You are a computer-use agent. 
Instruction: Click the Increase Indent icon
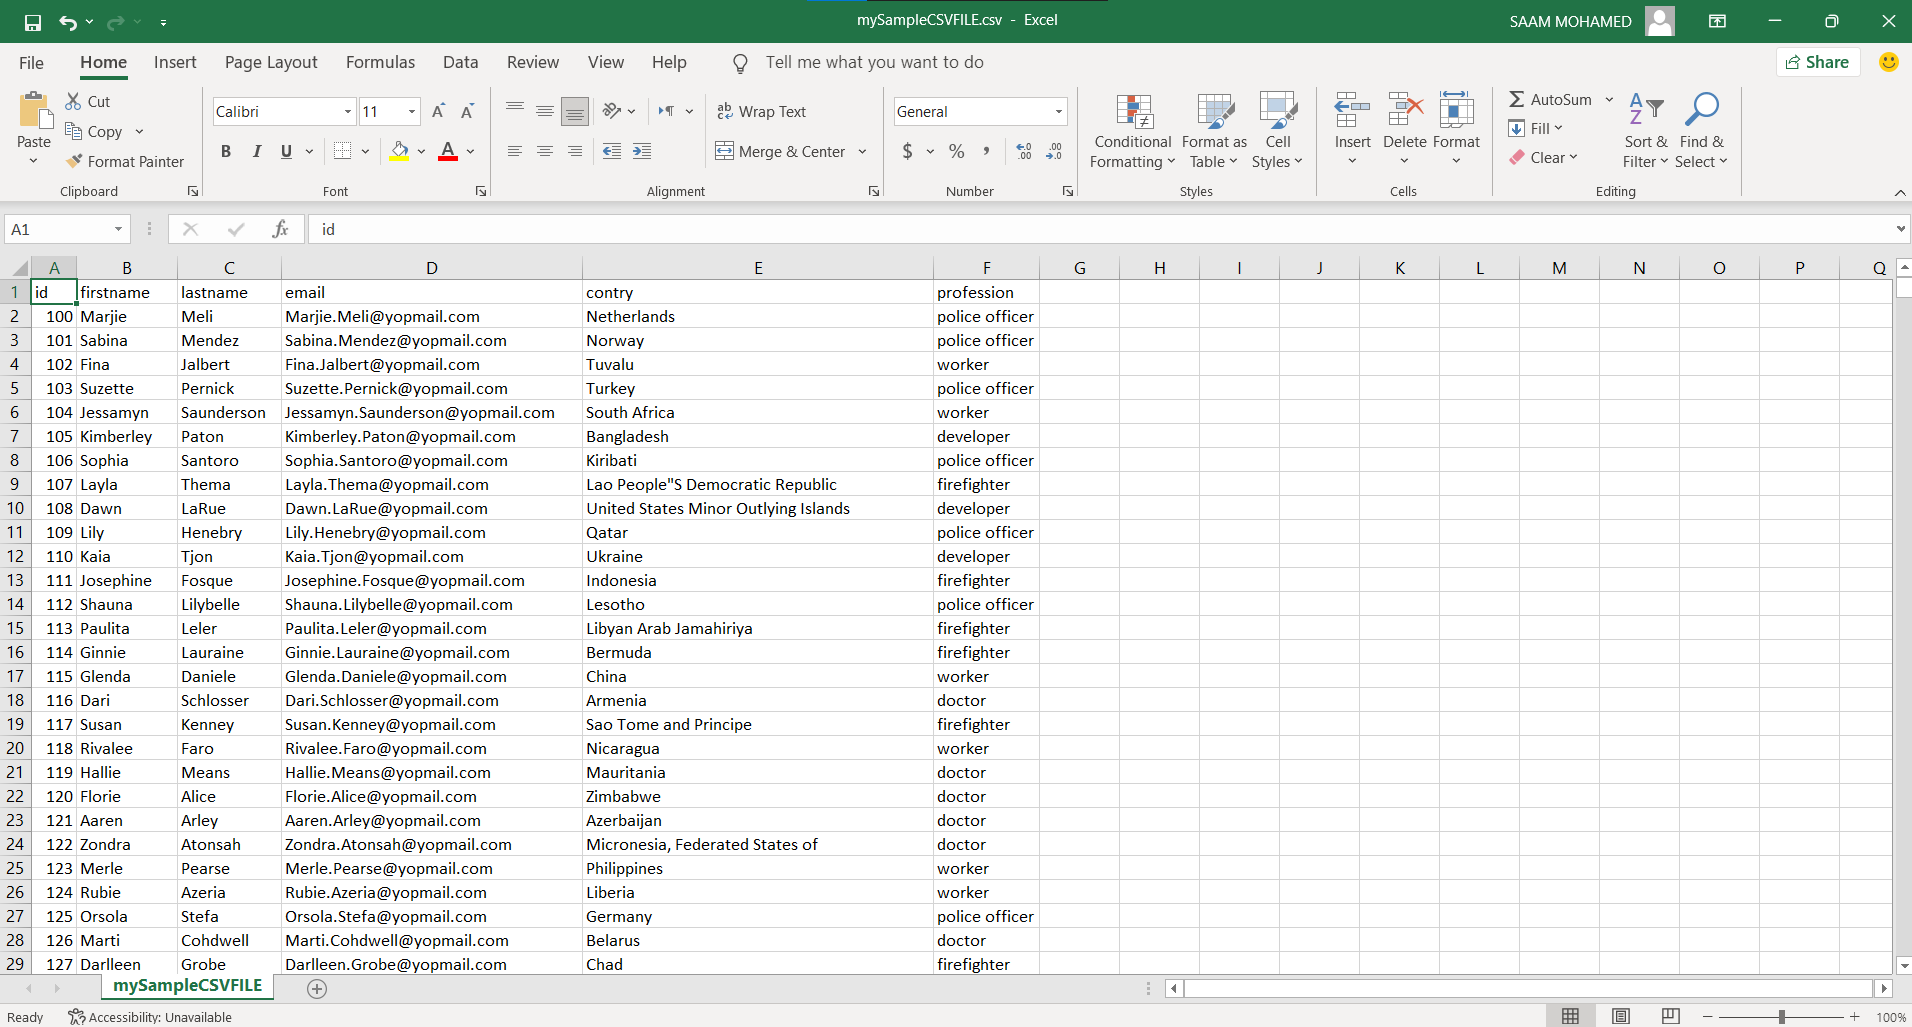(642, 151)
